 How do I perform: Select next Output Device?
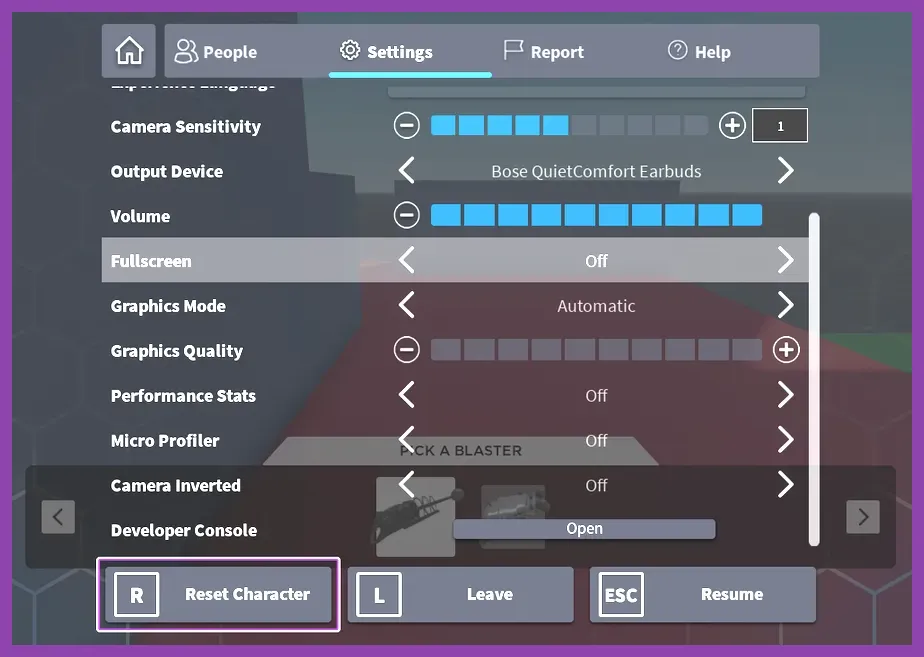[786, 171]
